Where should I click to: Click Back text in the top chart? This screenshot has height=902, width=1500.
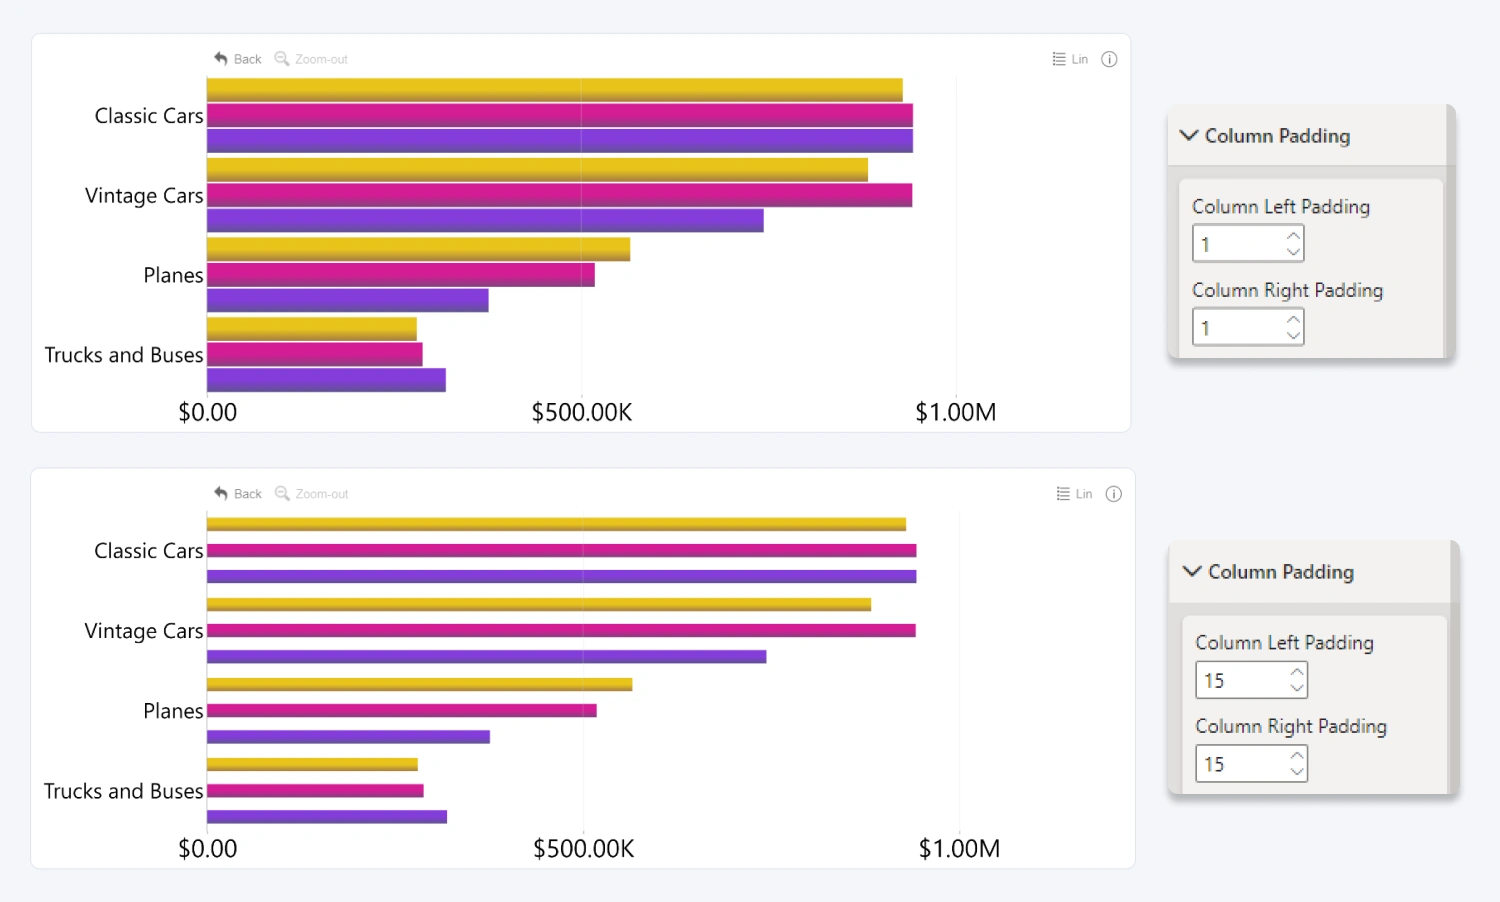247,59
